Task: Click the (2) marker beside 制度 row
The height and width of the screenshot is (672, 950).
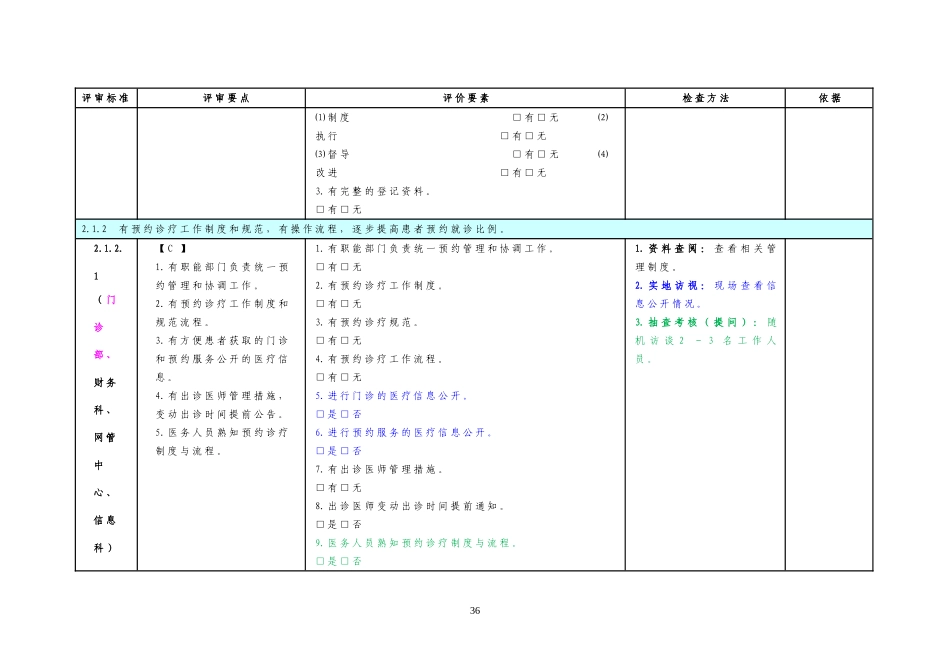Action: coord(603,118)
